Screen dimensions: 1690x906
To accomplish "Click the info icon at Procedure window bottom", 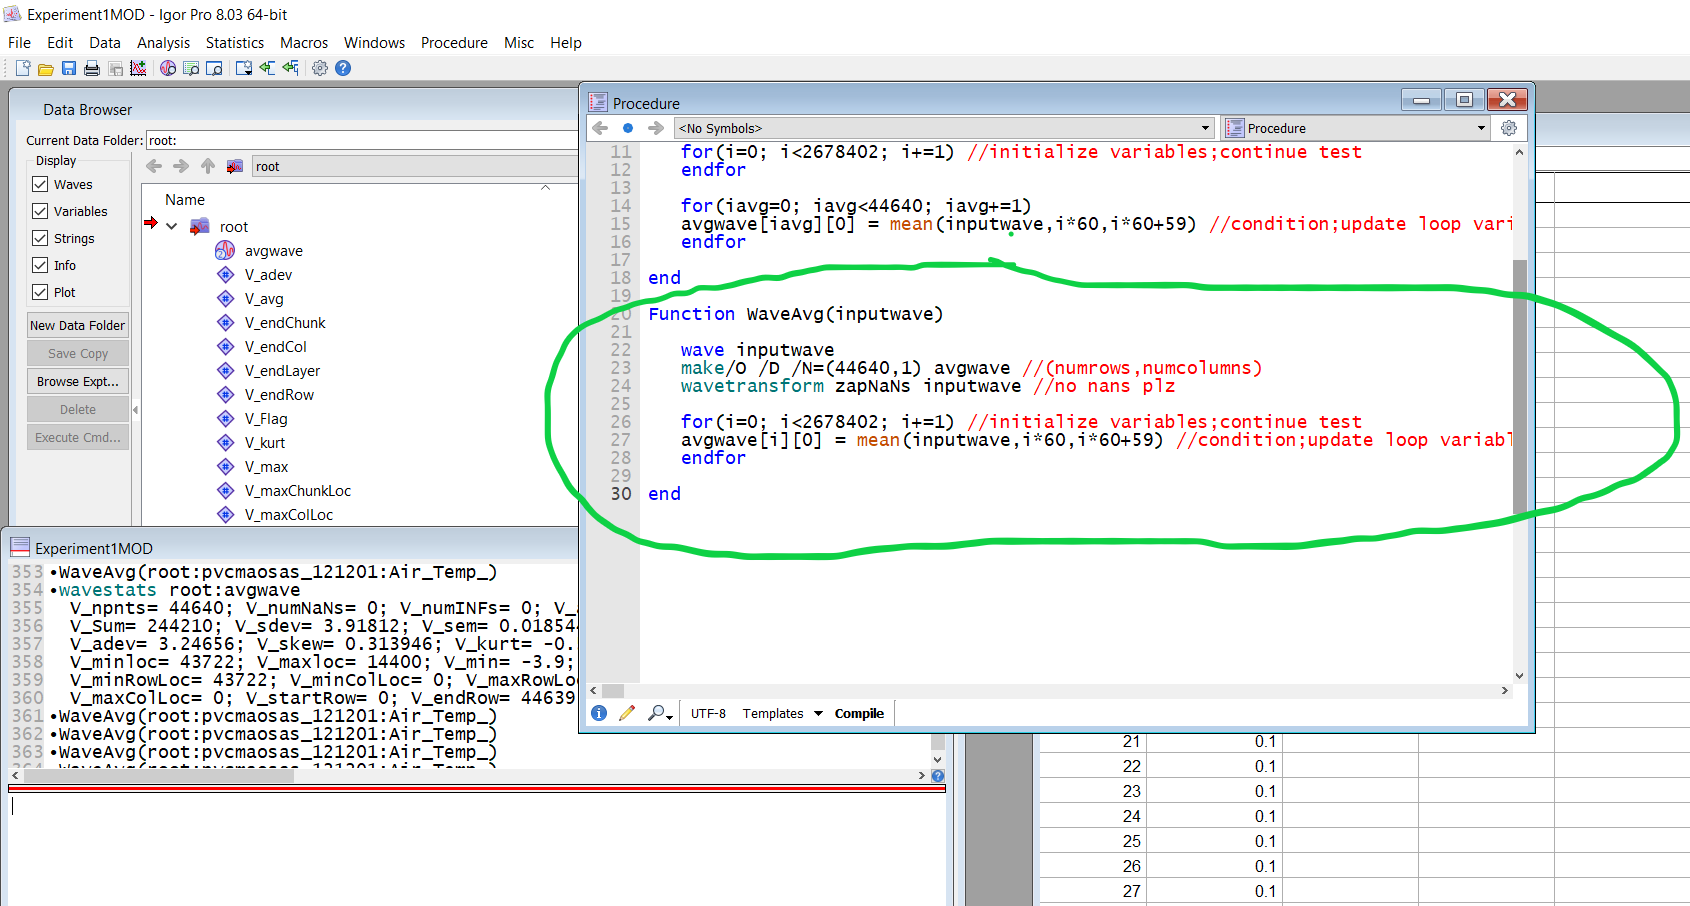I will [x=598, y=712].
